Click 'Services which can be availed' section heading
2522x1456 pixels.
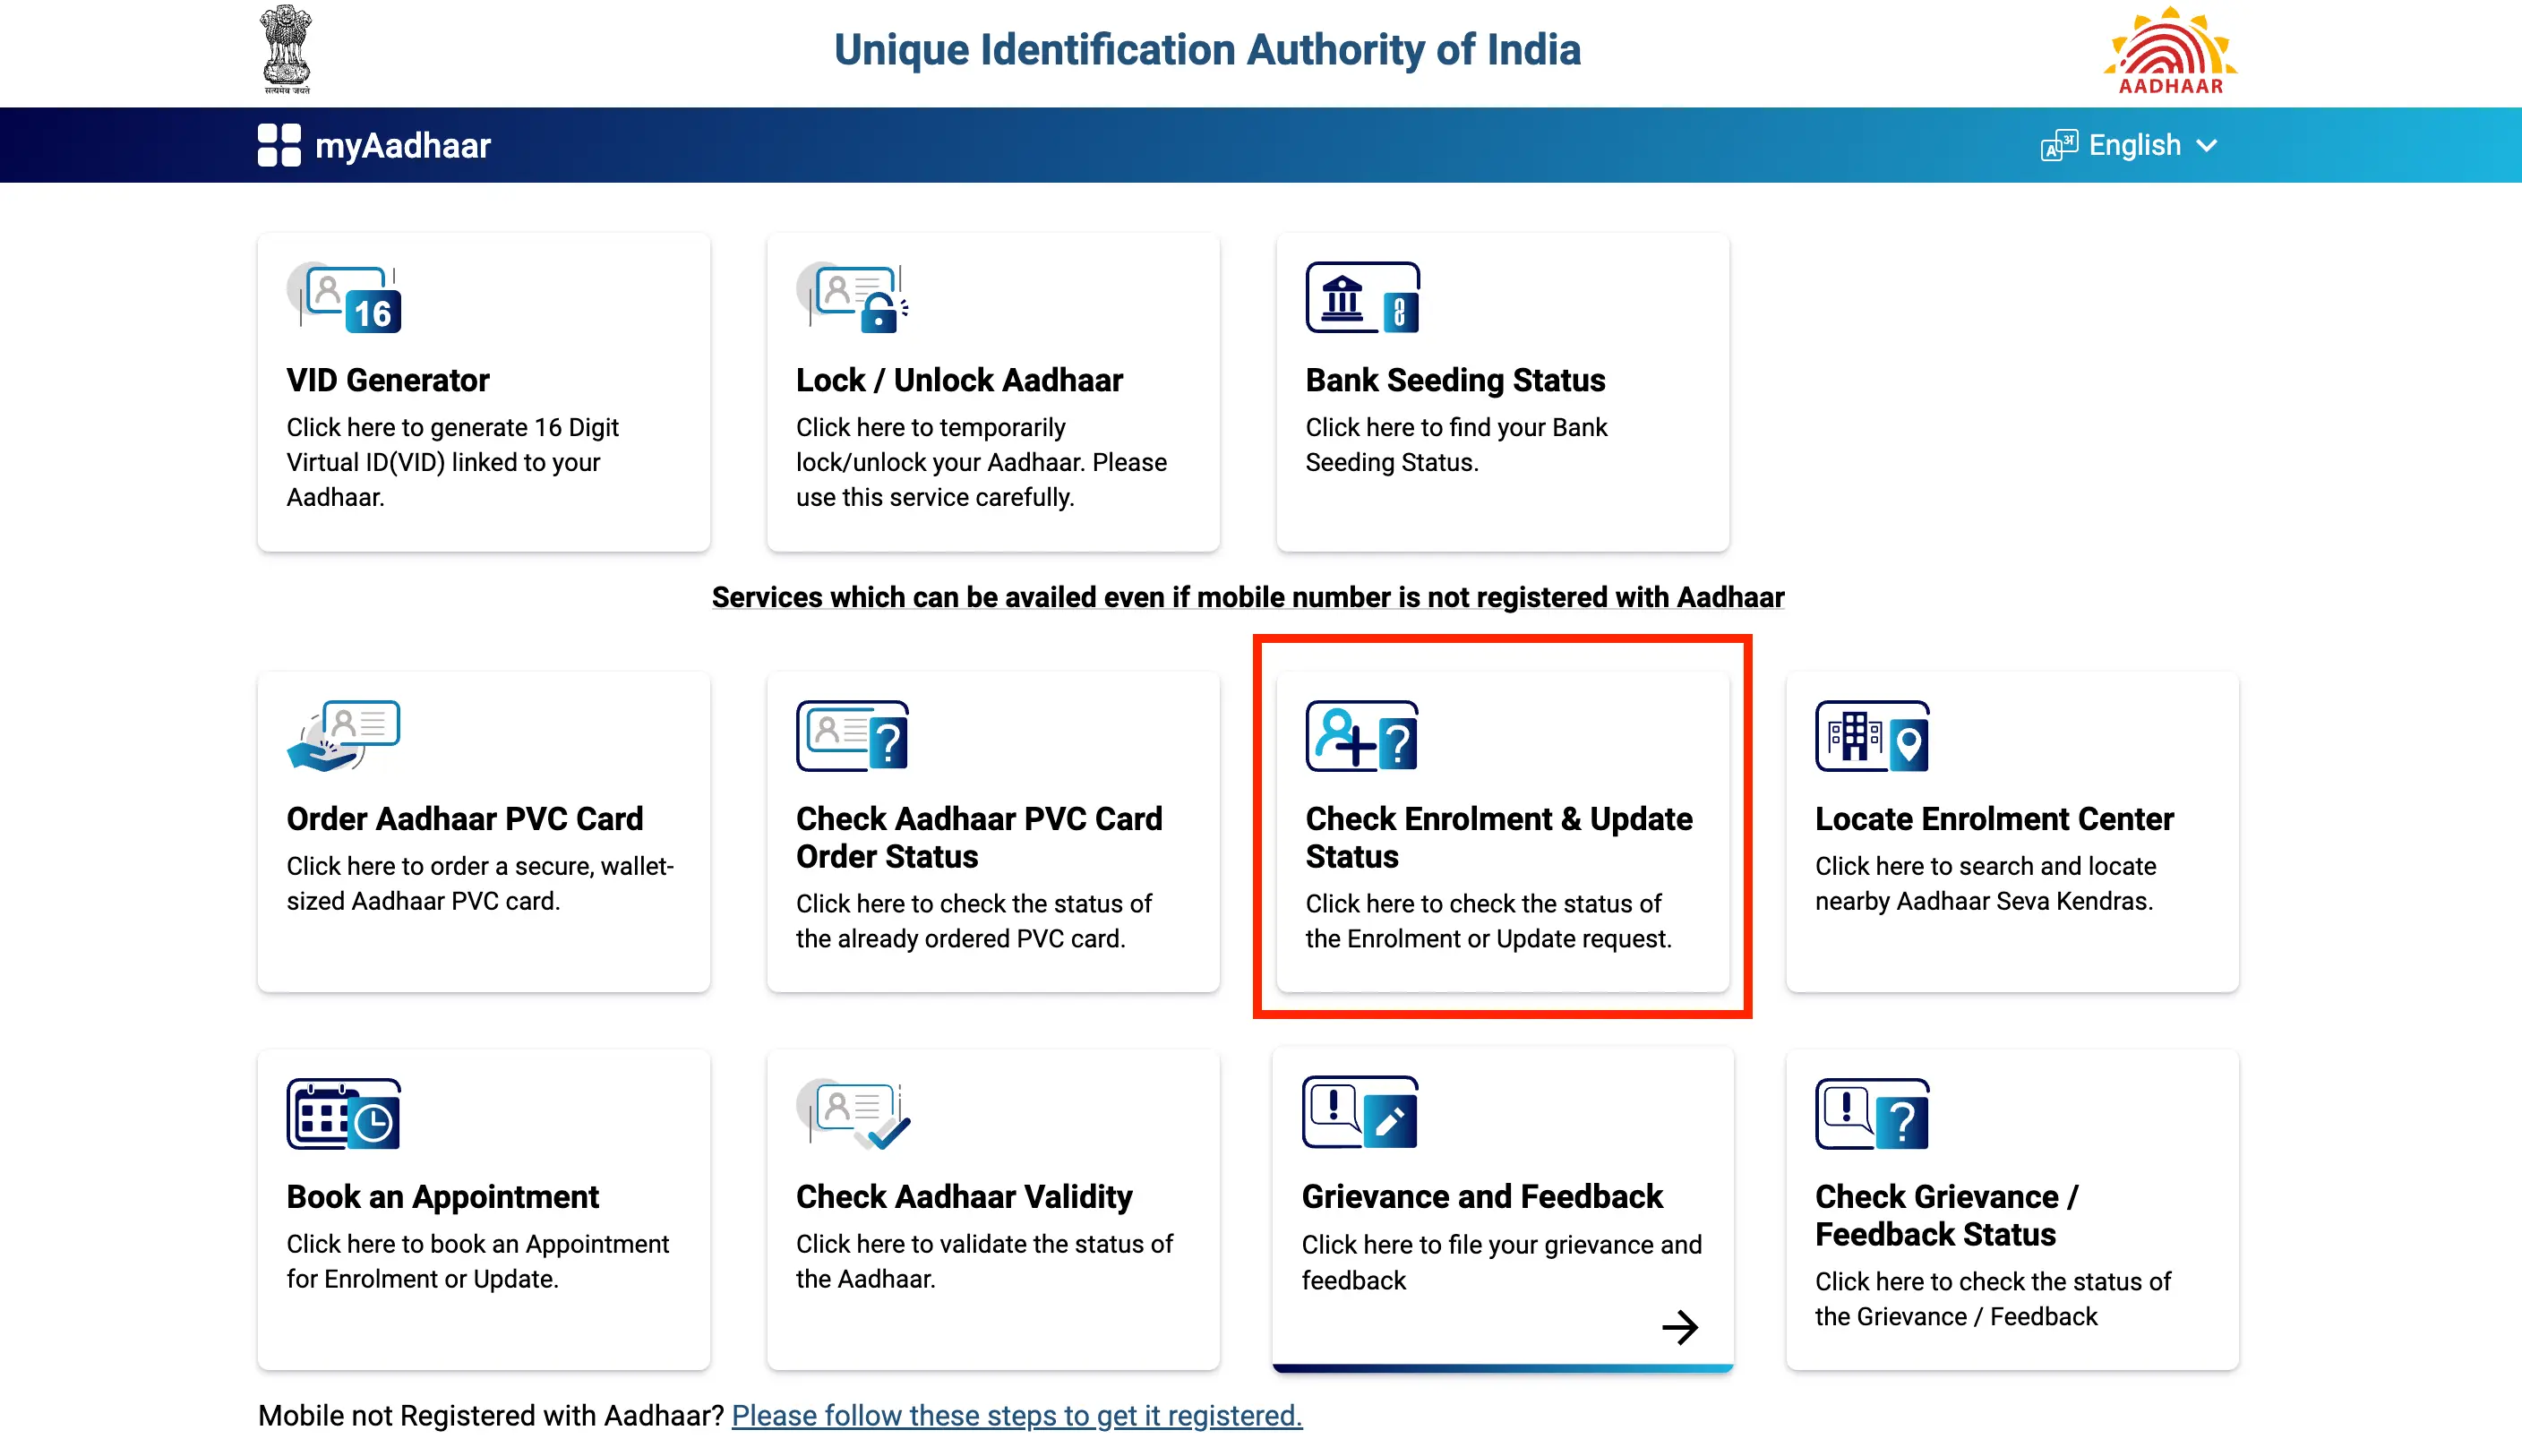(1247, 597)
